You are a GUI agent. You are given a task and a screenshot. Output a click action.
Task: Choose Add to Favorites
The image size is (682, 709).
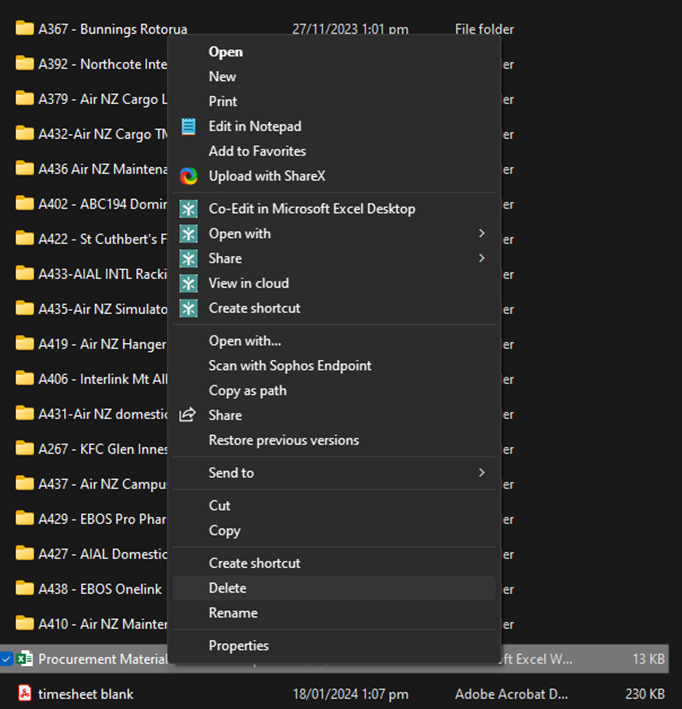point(334,151)
